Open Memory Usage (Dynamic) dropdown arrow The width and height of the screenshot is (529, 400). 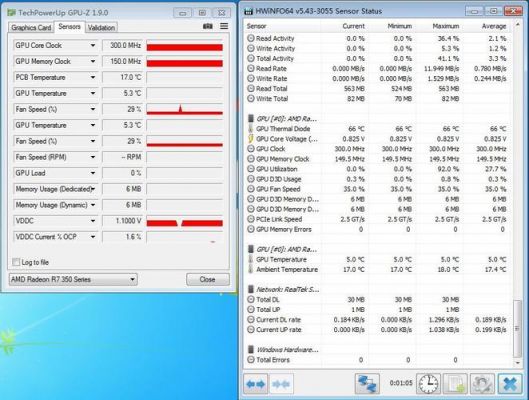(x=93, y=205)
